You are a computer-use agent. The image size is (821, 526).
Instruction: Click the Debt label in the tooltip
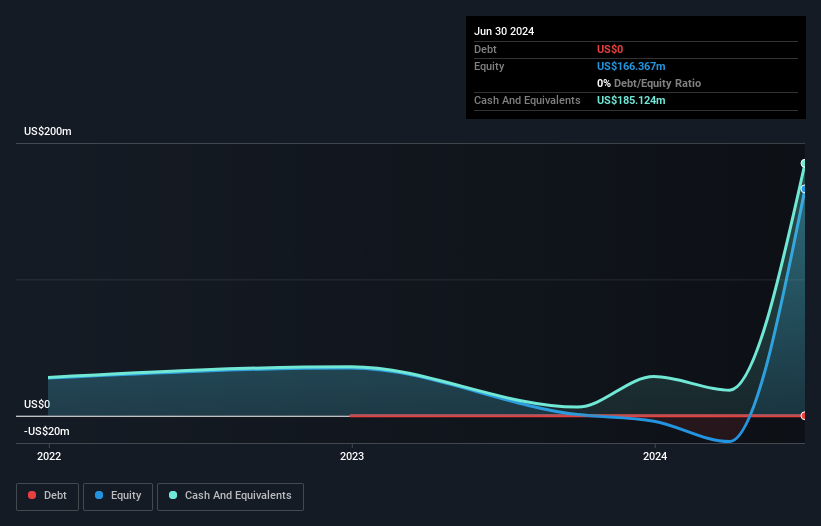pos(485,49)
